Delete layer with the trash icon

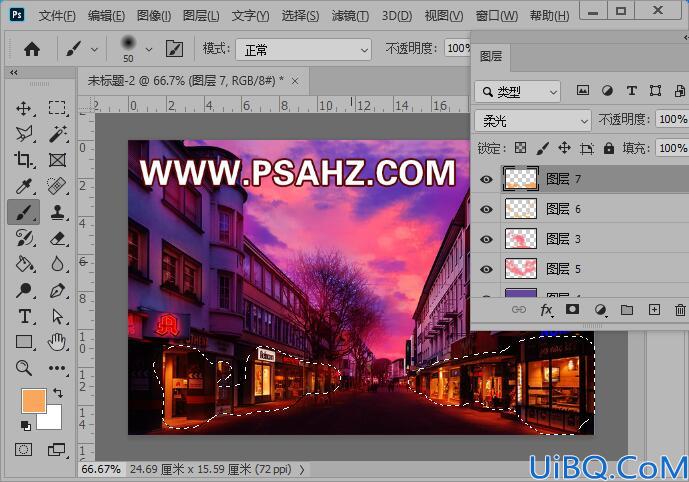680,310
